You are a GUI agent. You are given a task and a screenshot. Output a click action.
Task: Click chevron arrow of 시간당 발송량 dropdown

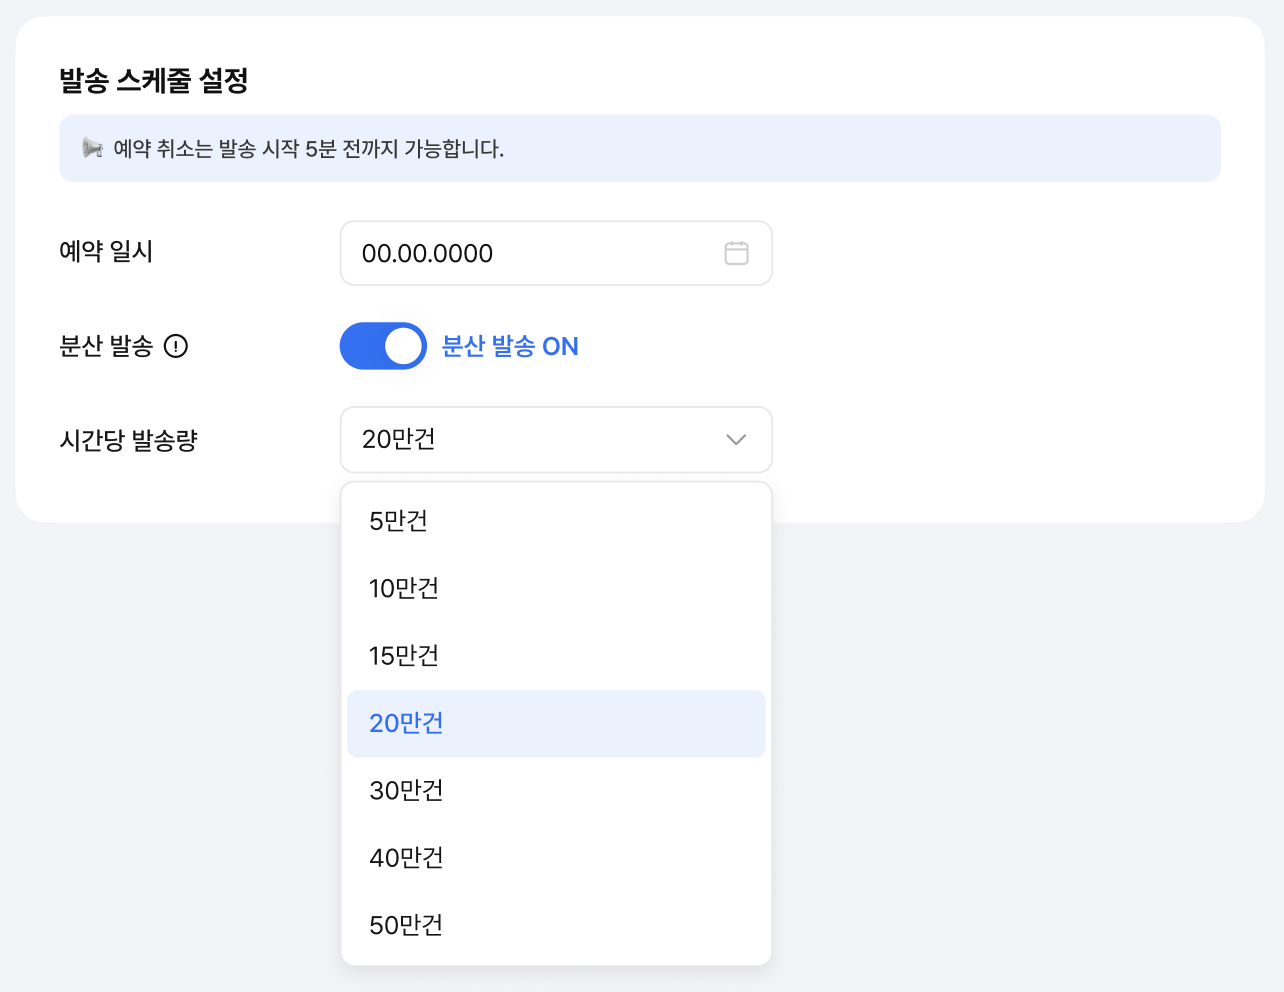point(736,440)
